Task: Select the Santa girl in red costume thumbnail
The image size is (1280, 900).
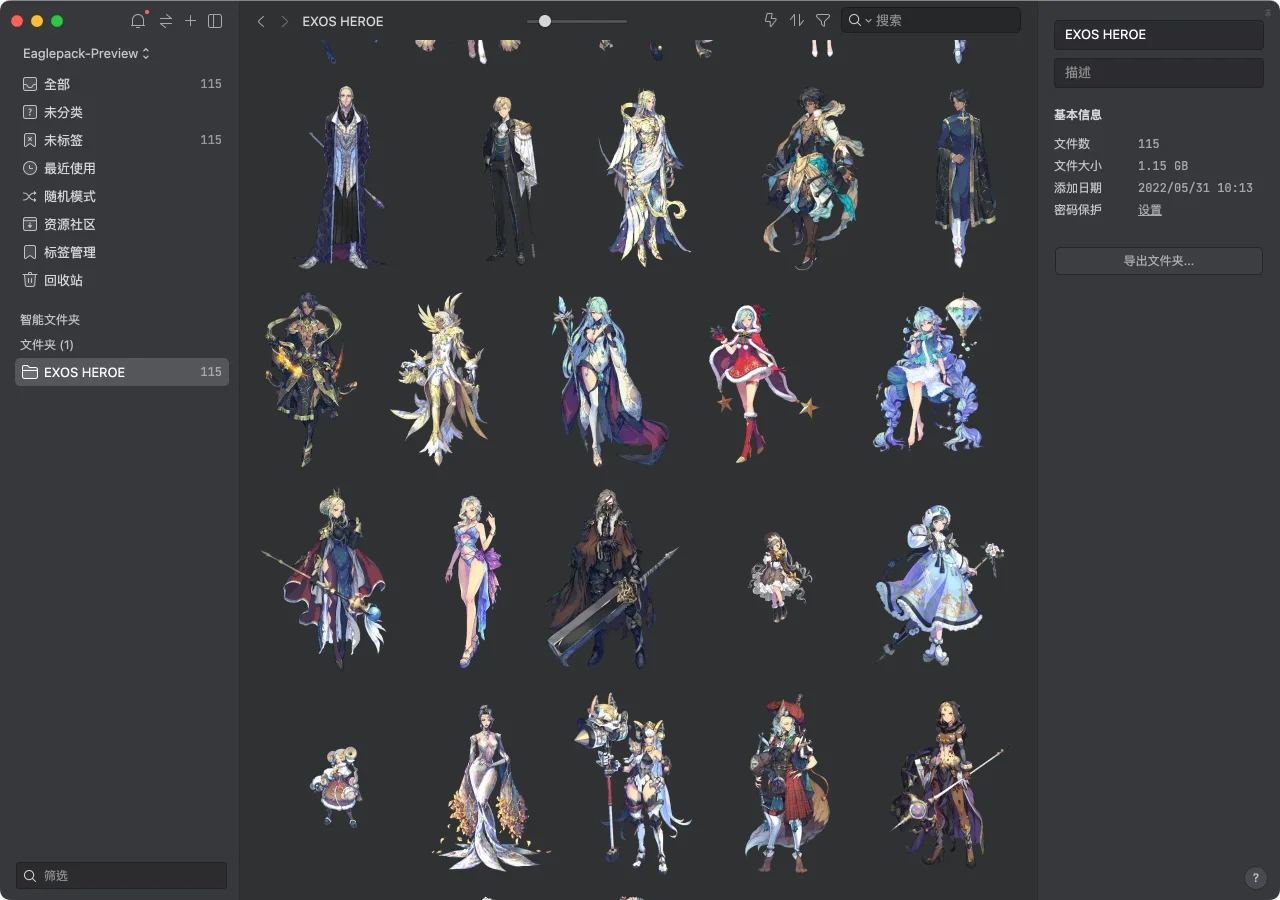Action: [x=762, y=383]
